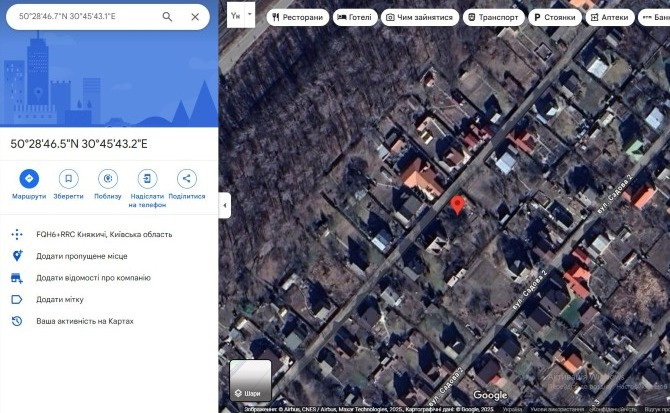Clear the search with the X icon
Image resolution: width=670 pixels, height=413 pixels.
[x=195, y=17]
